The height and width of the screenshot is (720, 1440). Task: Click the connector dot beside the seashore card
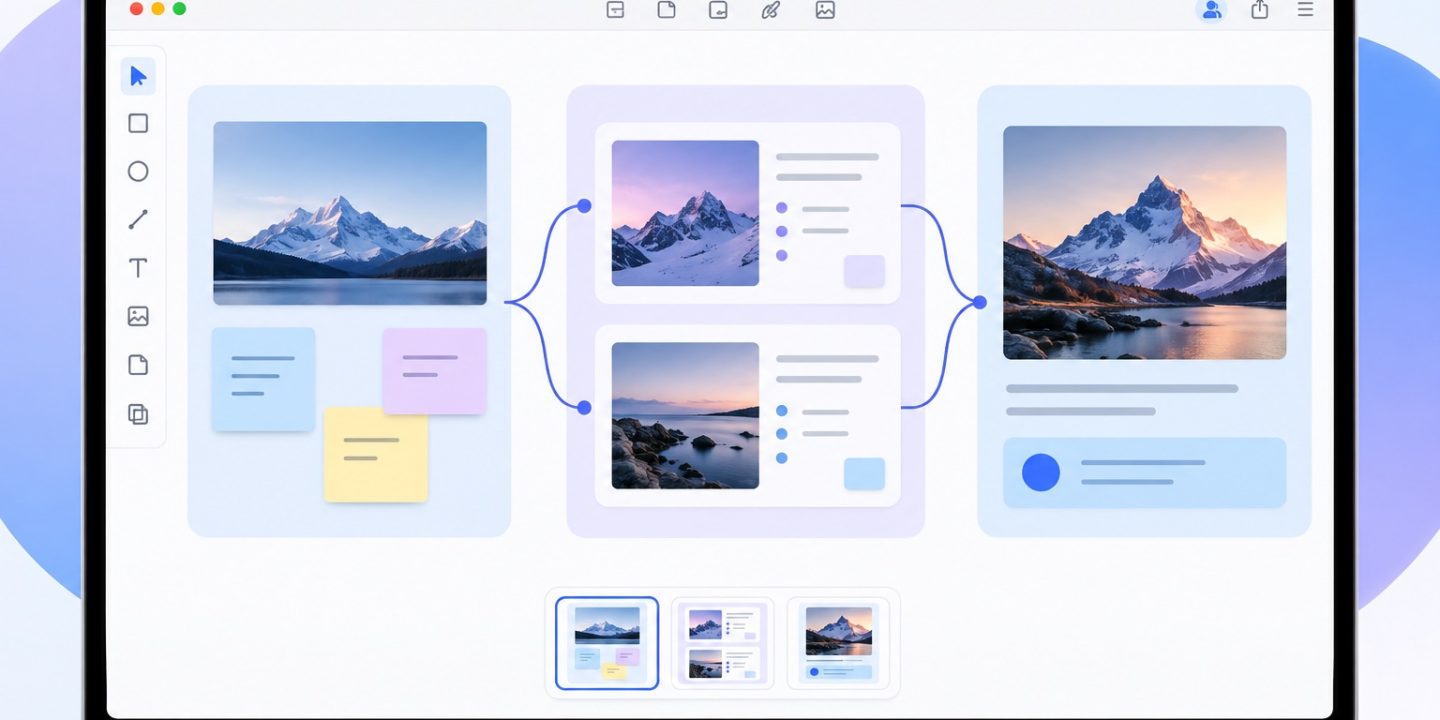584,407
